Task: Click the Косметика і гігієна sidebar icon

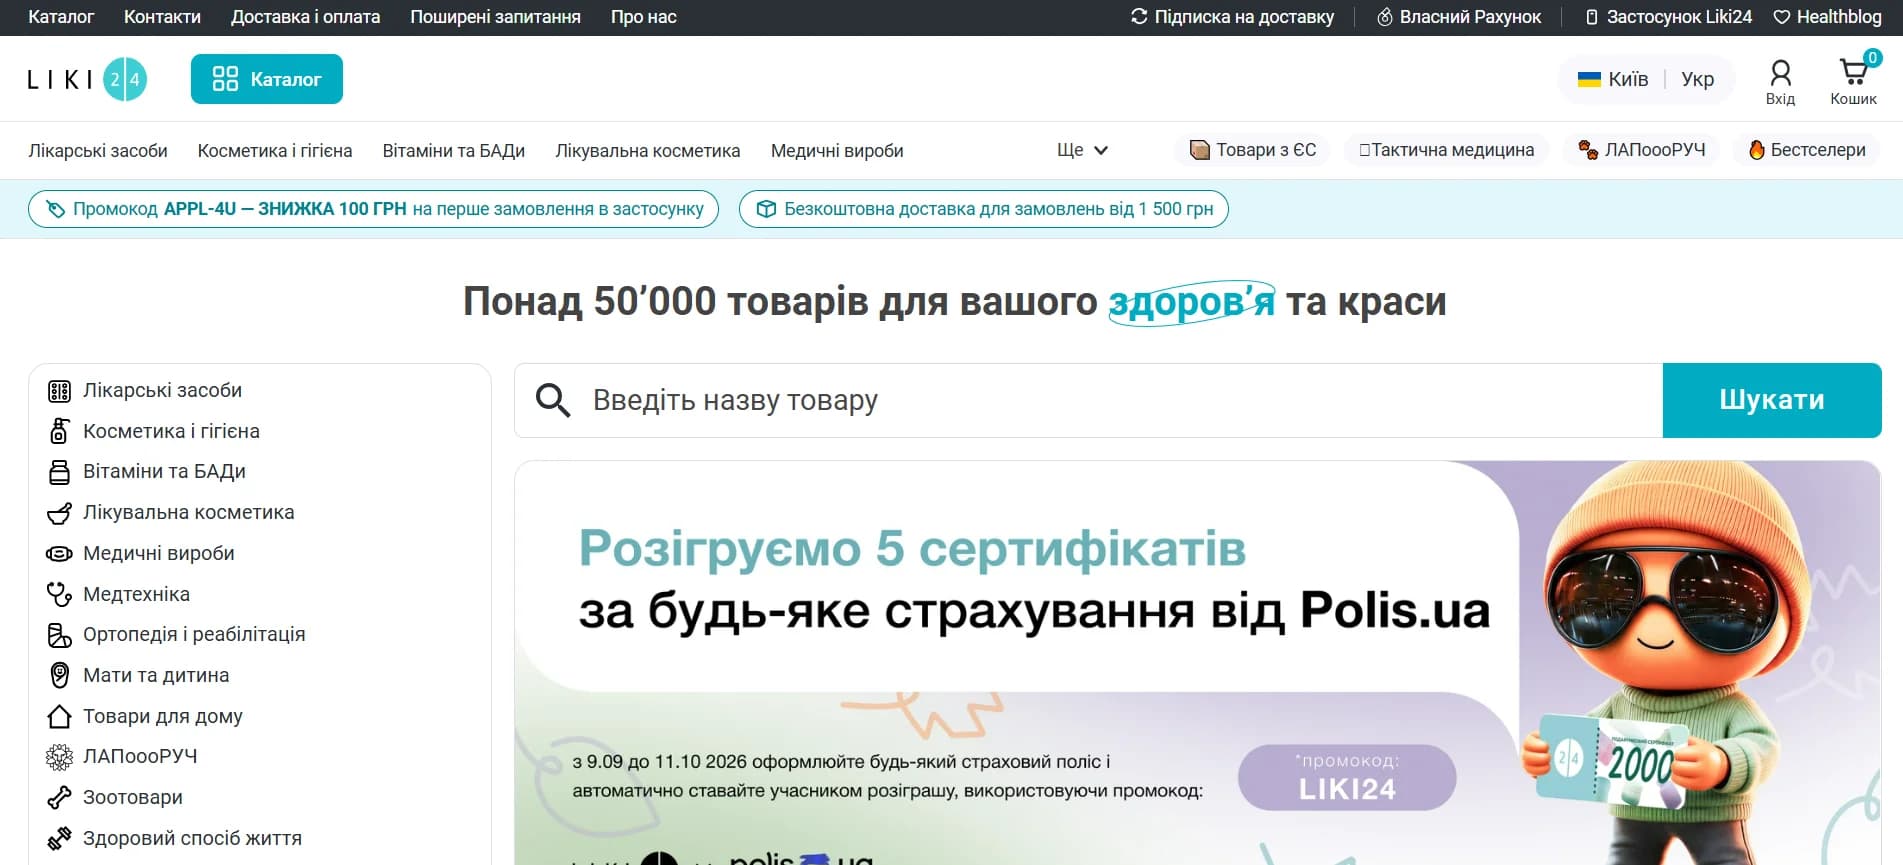Action: (59, 431)
